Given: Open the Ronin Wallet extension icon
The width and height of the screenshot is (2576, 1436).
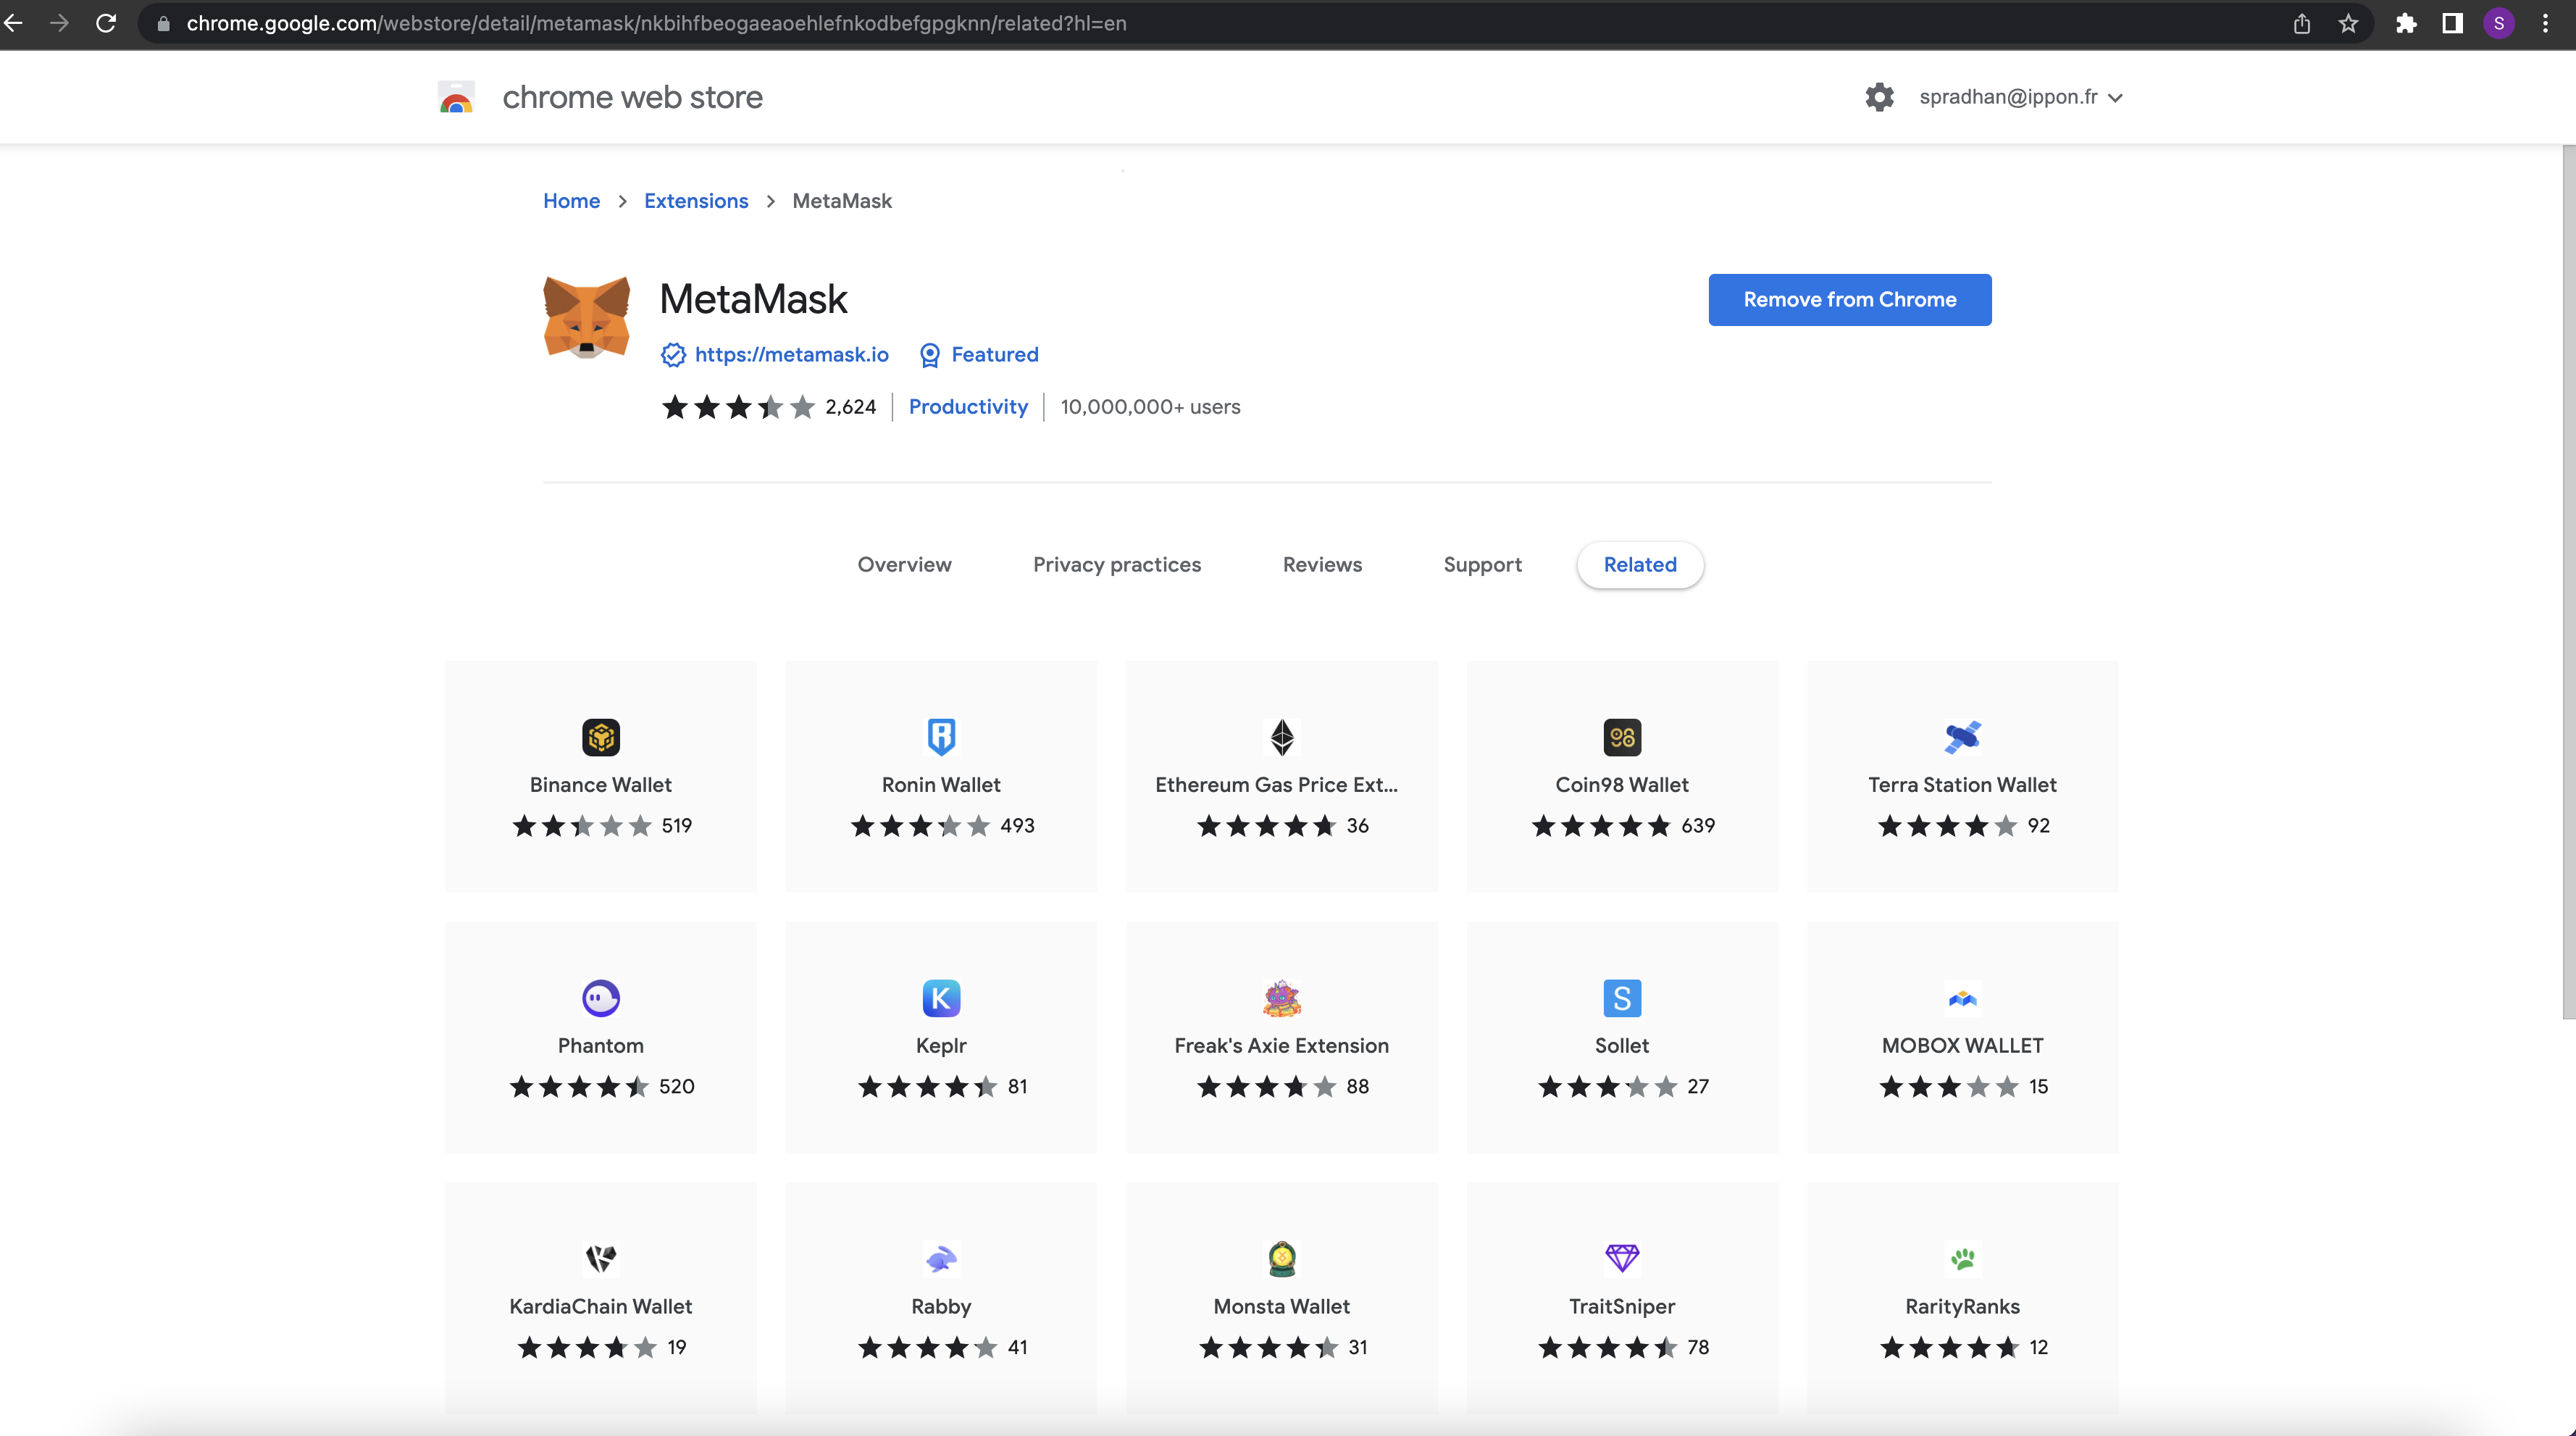Looking at the screenshot, I should [940, 737].
